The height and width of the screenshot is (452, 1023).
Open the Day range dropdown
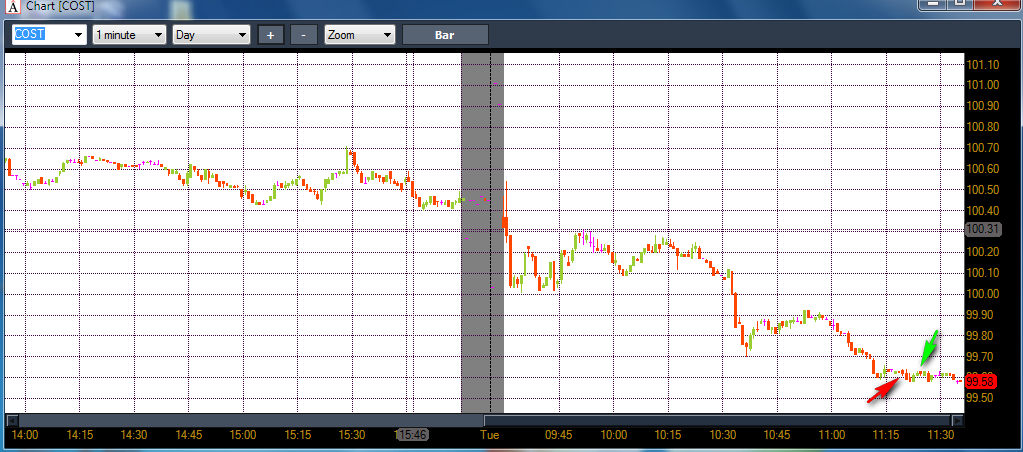pyautogui.click(x=211, y=35)
